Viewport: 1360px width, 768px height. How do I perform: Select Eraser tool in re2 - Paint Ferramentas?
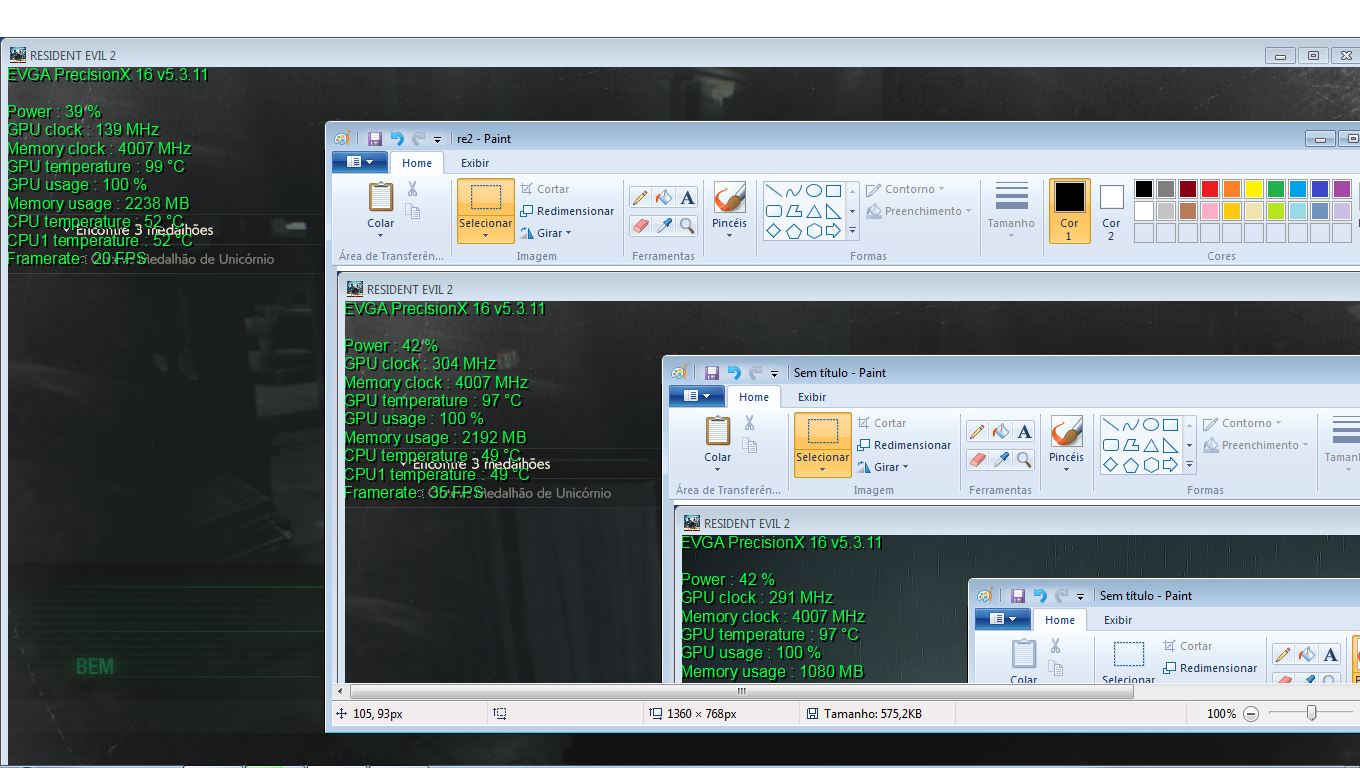640,226
